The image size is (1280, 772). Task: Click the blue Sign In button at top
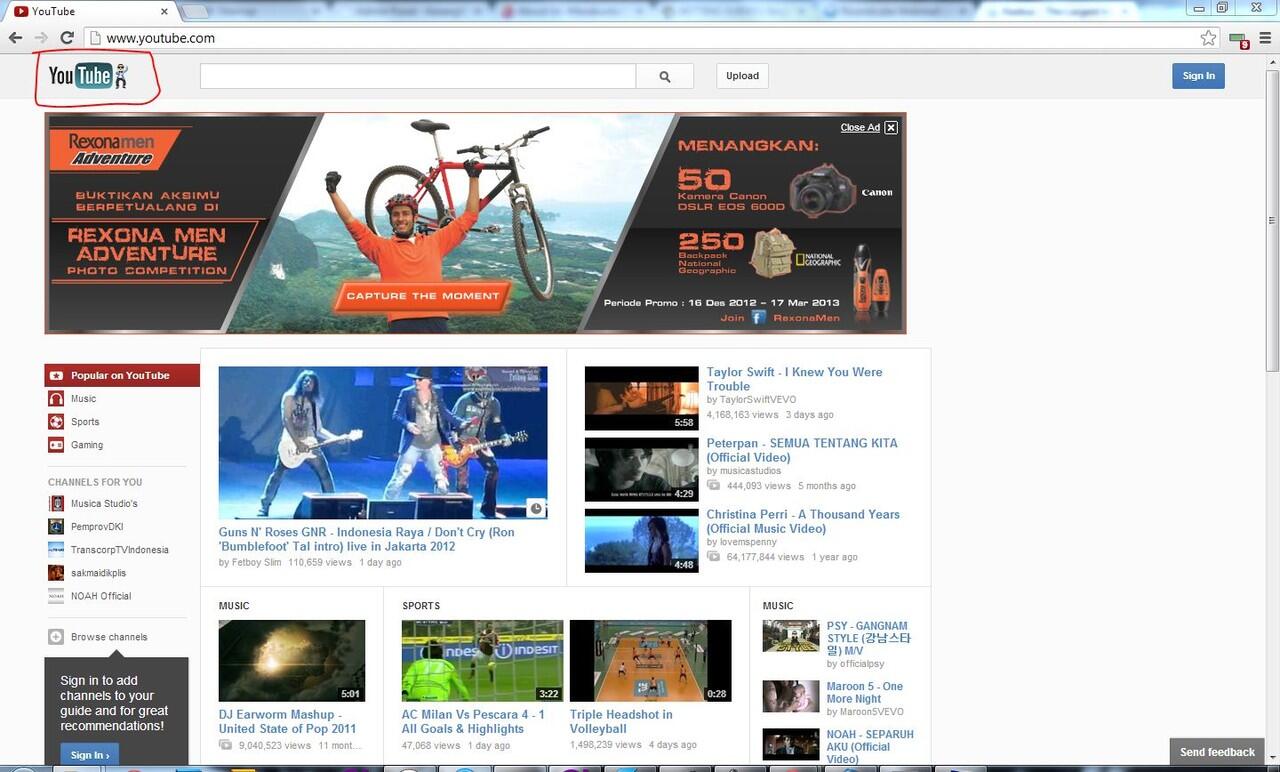pos(1198,76)
